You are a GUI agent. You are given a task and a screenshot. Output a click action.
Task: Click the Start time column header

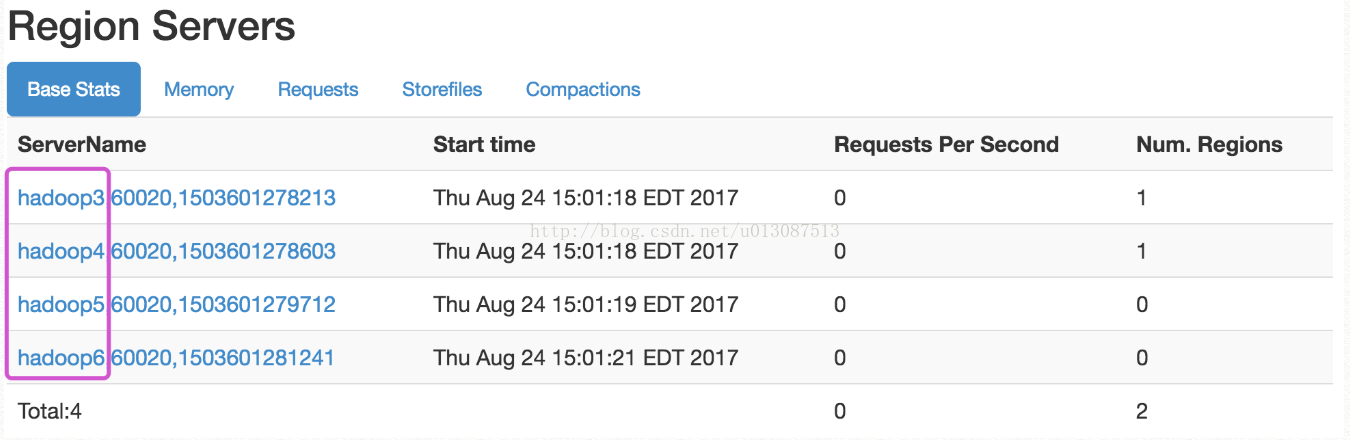(484, 144)
